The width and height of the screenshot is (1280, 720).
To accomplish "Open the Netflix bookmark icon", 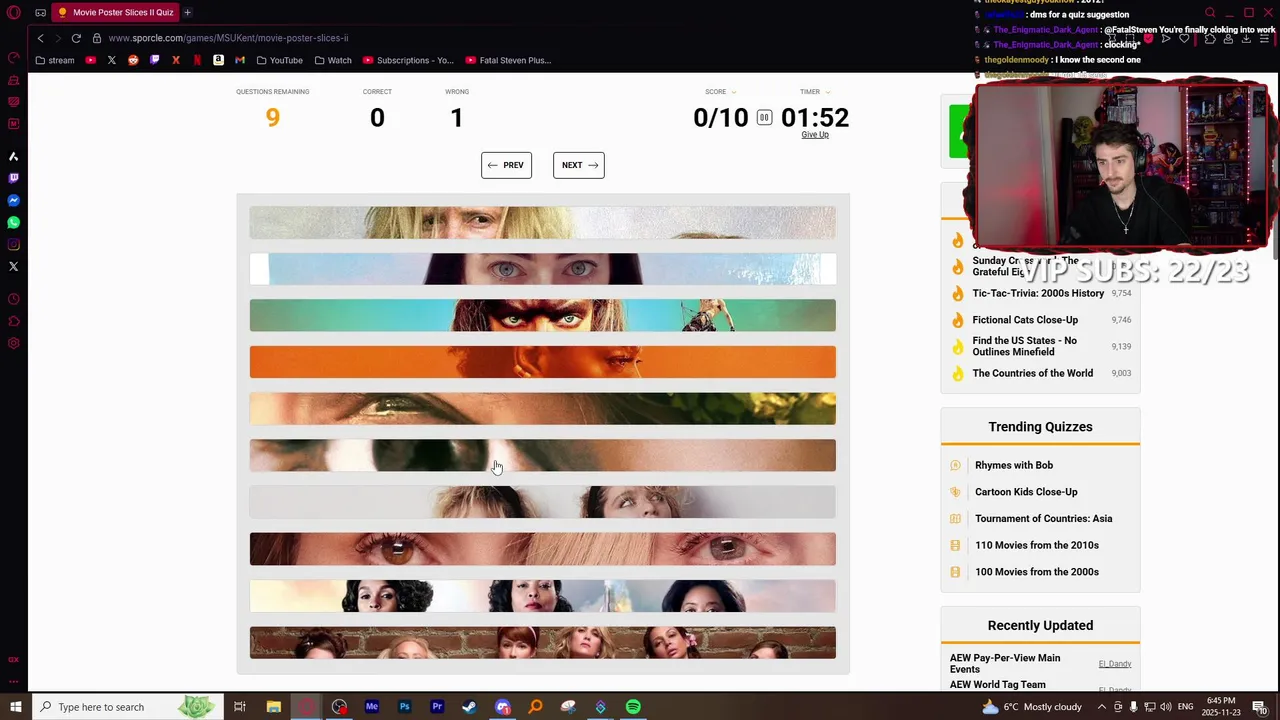I will tap(197, 60).
